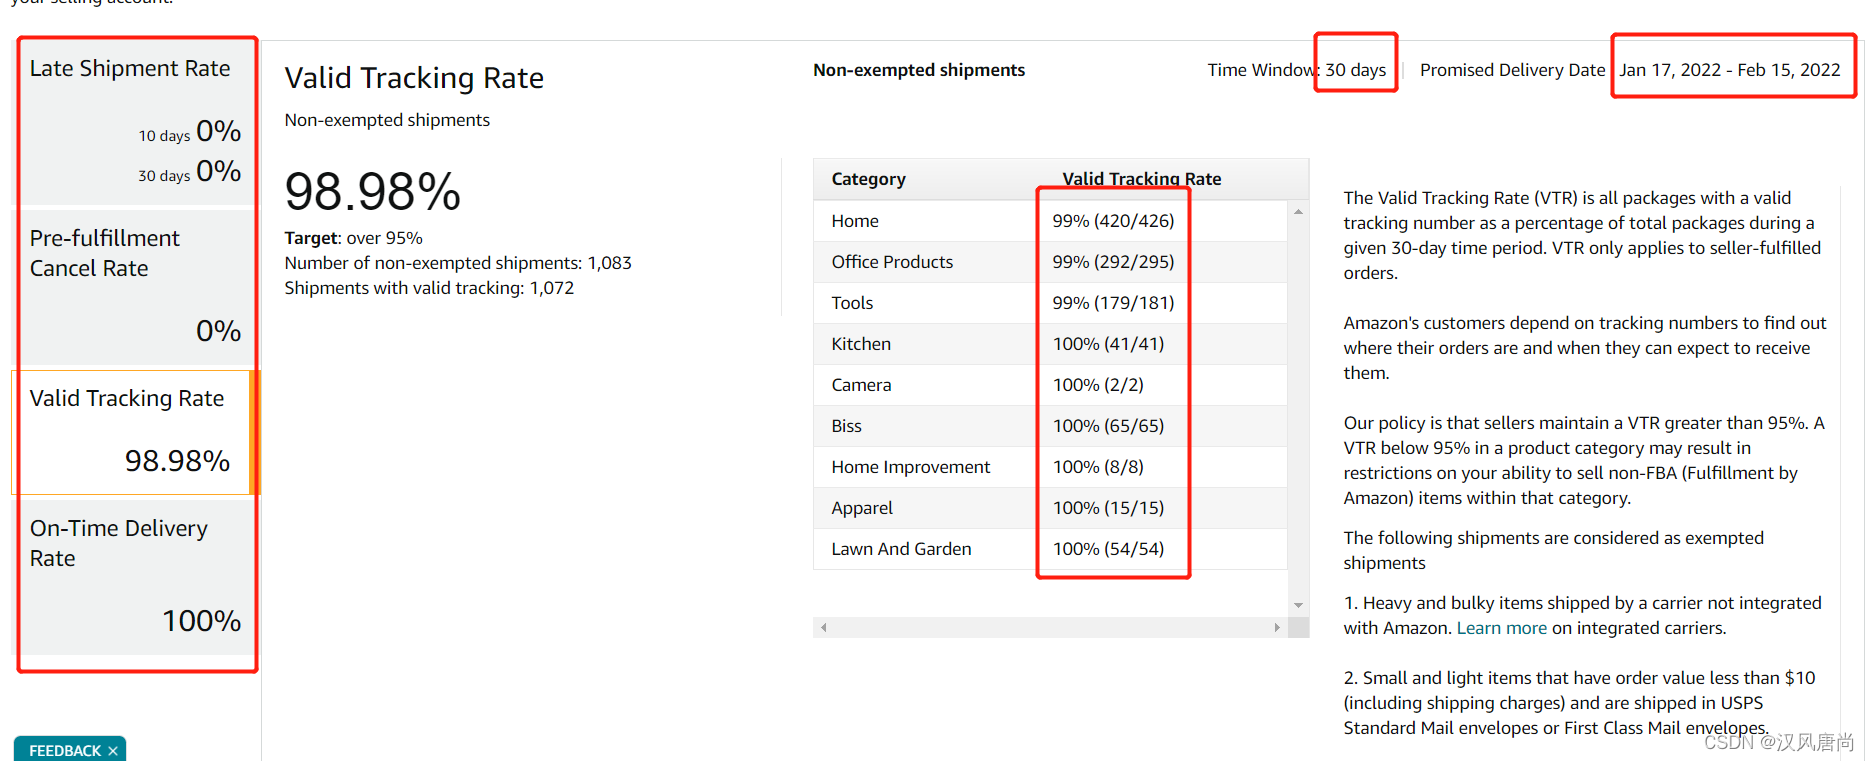Open Promised Delivery Date range Jan 17 - Feb 15
This screenshot has width=1869, height=761.
1730,70
